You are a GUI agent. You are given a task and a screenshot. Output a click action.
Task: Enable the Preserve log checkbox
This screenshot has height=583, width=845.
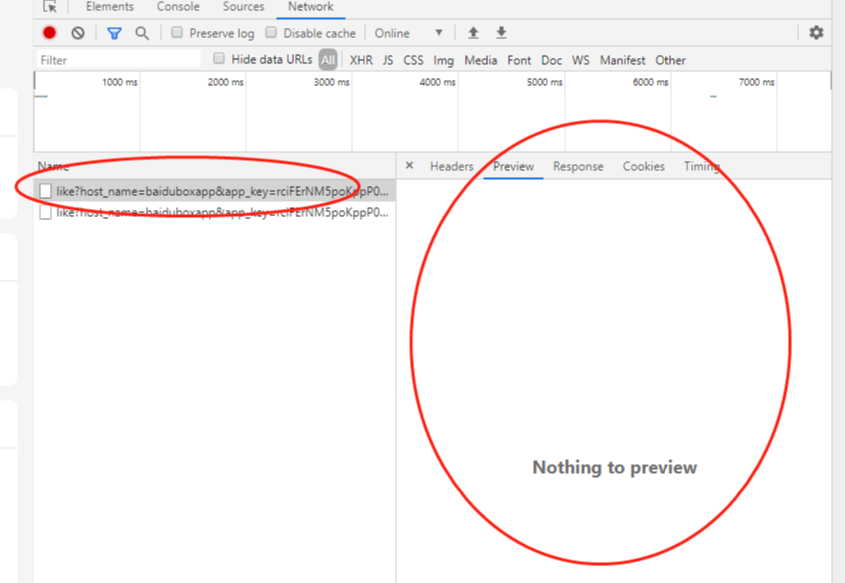click(x=177, y=32)
